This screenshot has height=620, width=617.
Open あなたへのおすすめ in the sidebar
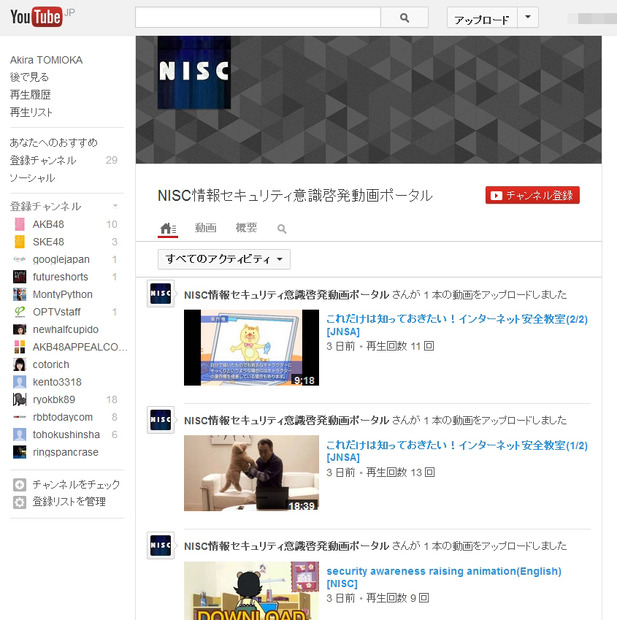[x=54, y=142]
